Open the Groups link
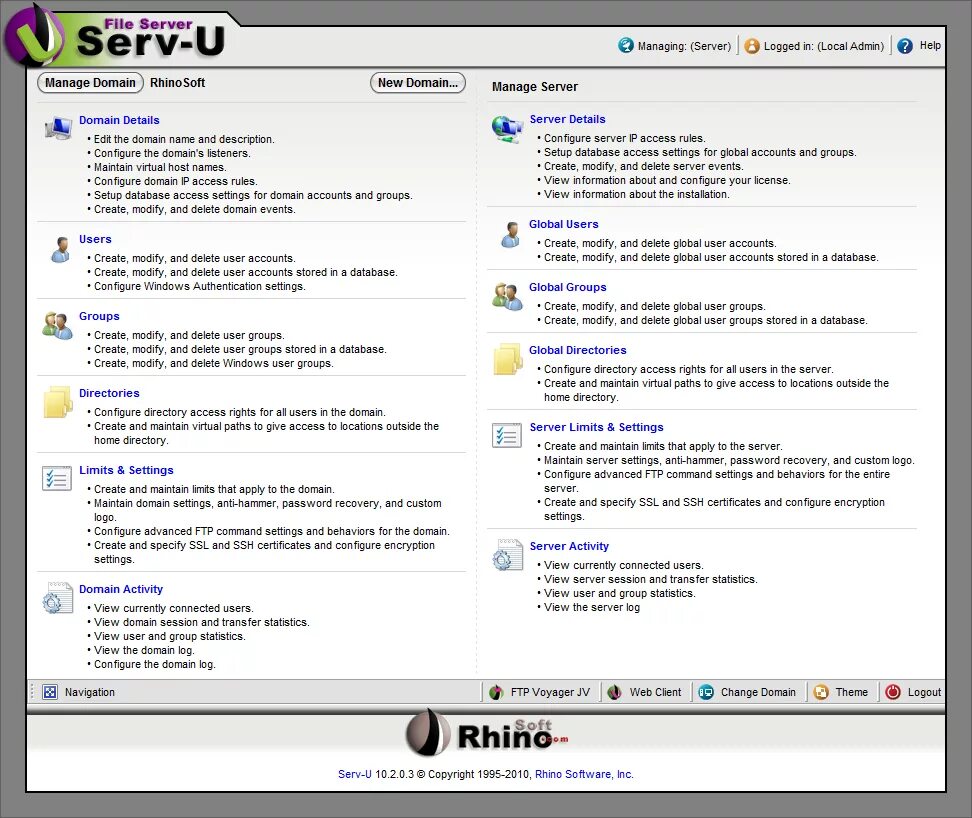This screenshot has height=818, width=972. 99,316
